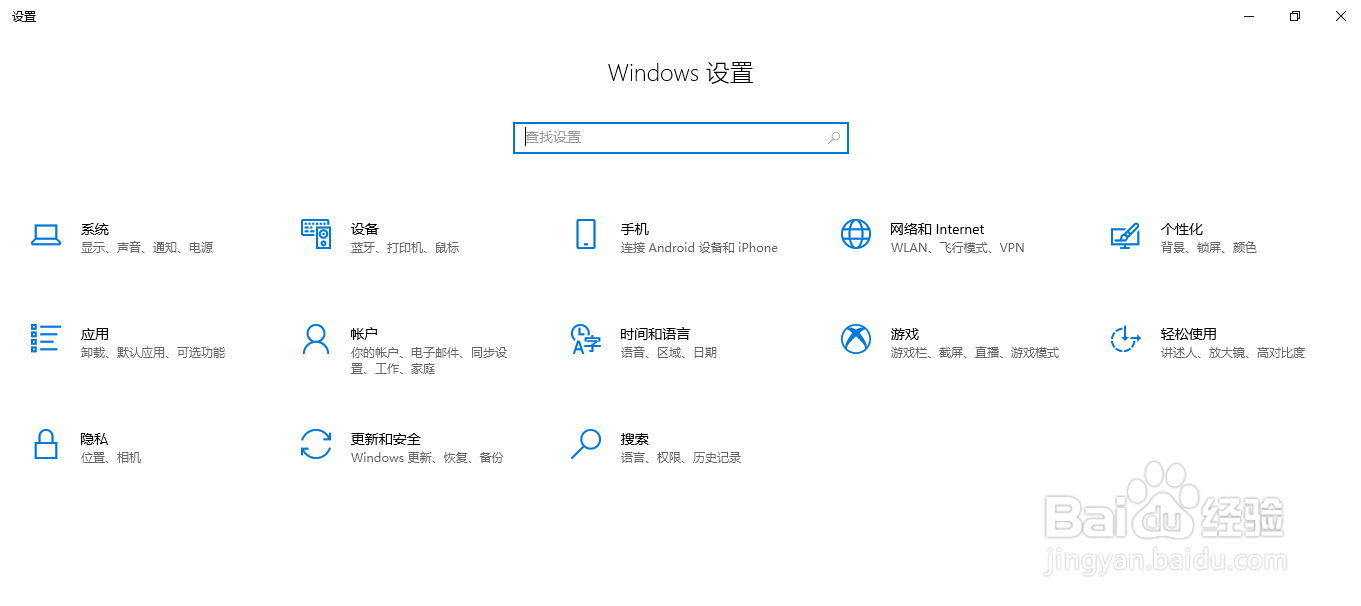Image resolution: width=1361 pixels, height=606 pixels.
Task: Open the 搜索 settings title
Action: [635, 439]
